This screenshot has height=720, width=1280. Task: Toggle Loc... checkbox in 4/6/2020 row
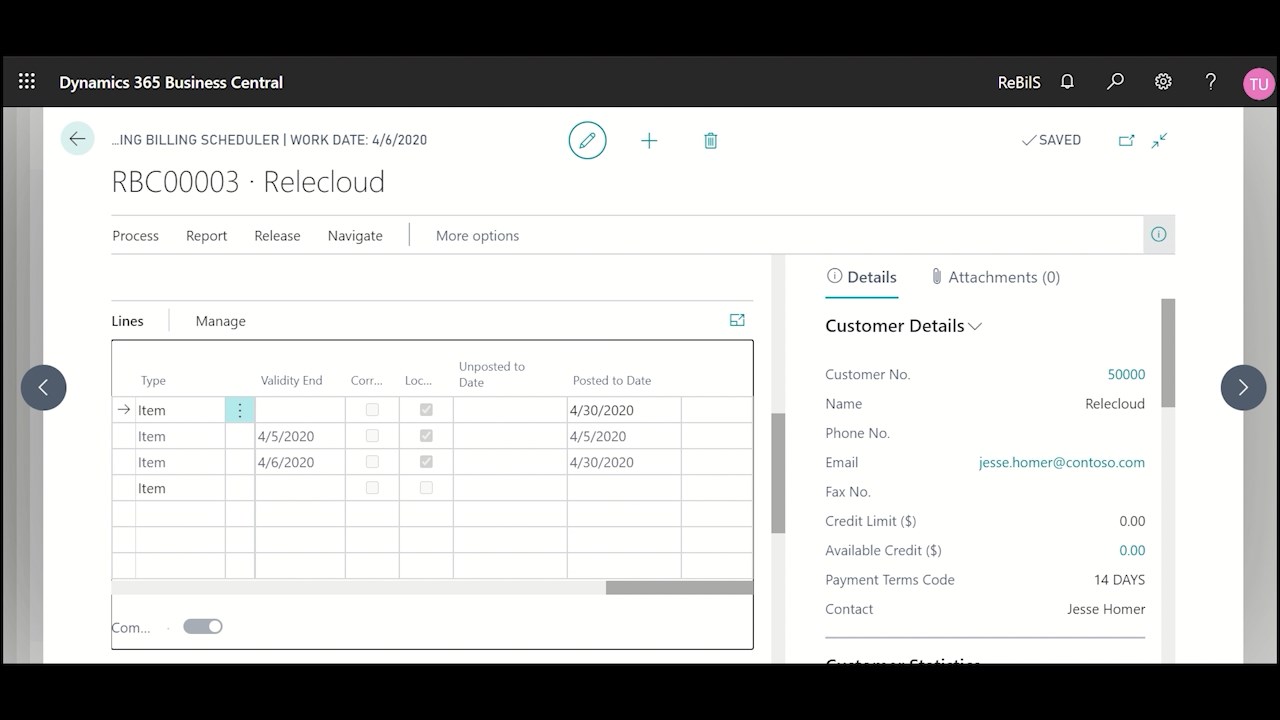point(426,462)
